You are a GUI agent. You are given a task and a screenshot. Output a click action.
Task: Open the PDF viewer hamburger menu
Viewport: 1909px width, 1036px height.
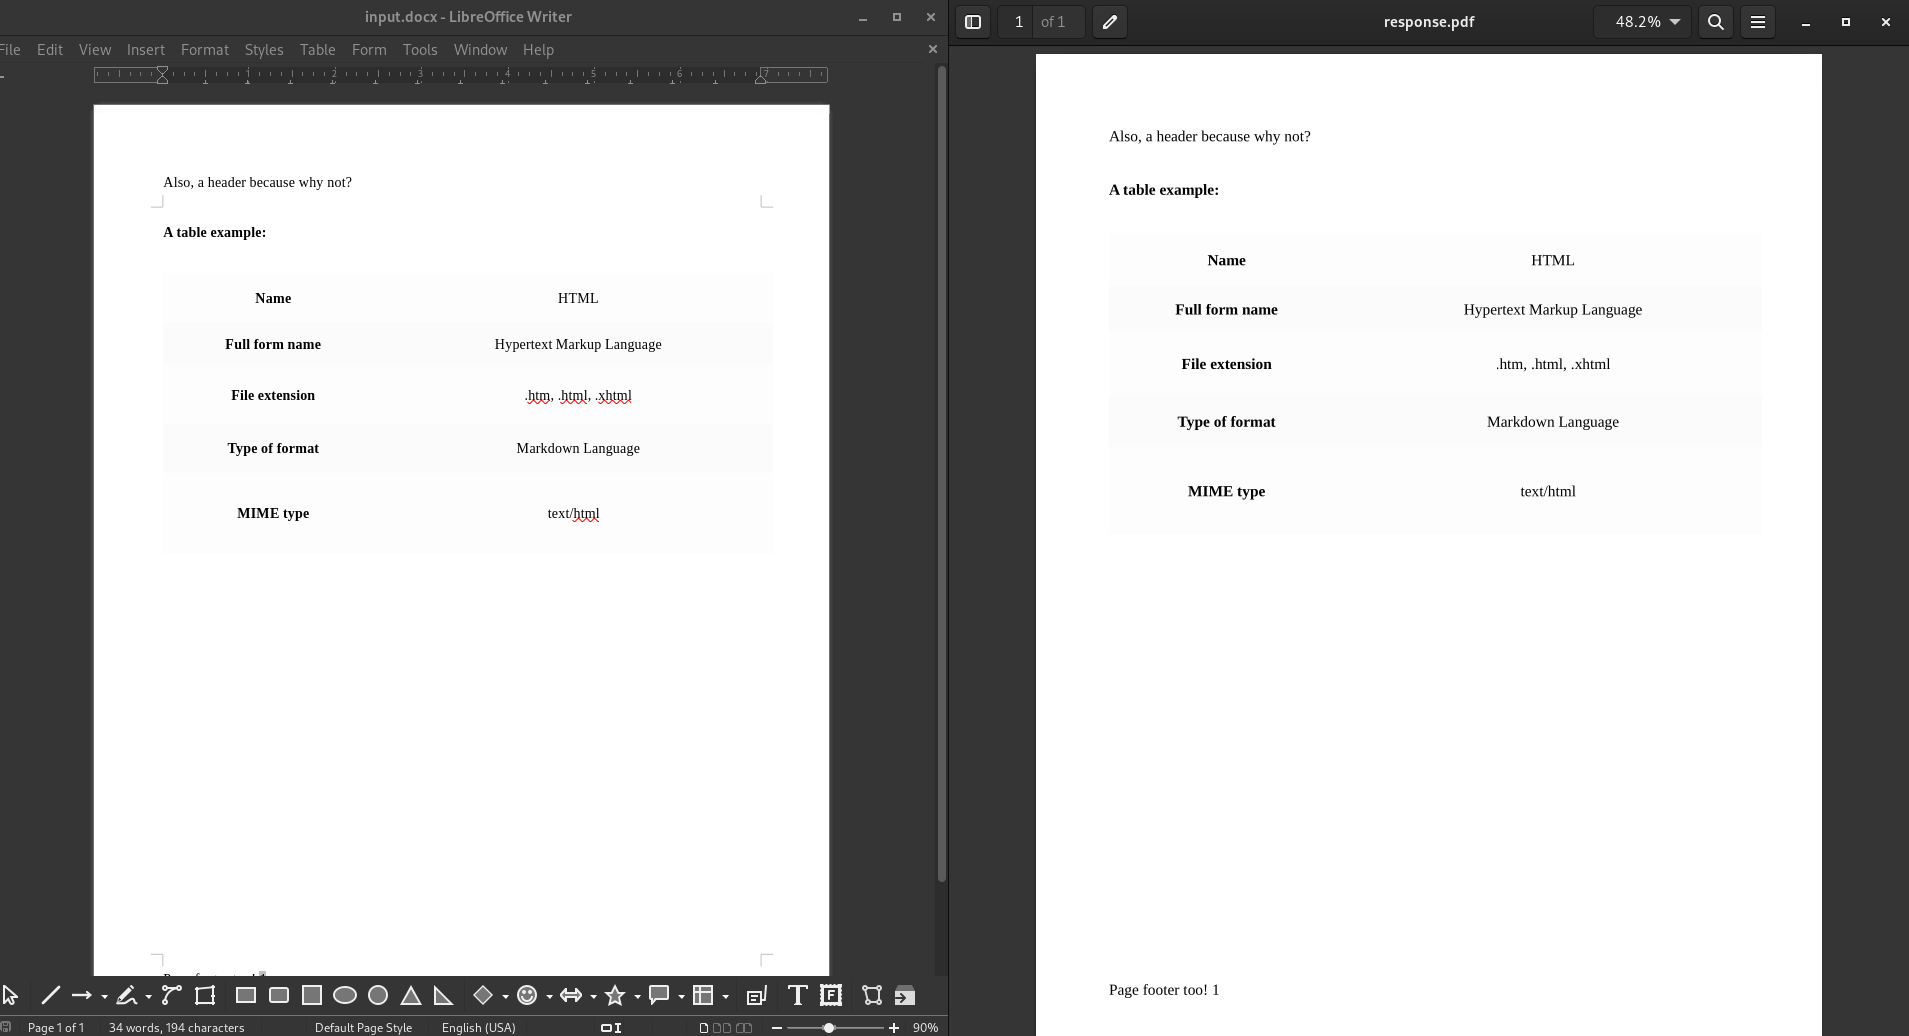point(1758,22)
